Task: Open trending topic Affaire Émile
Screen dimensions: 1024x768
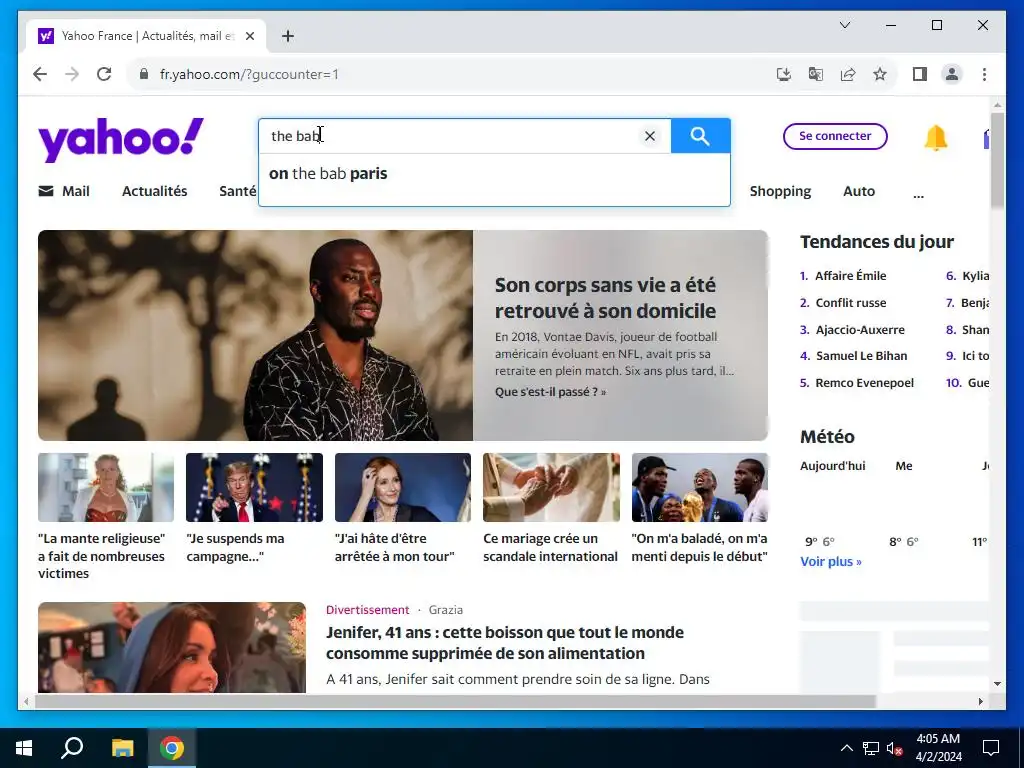Action: (x=850, y=276)
